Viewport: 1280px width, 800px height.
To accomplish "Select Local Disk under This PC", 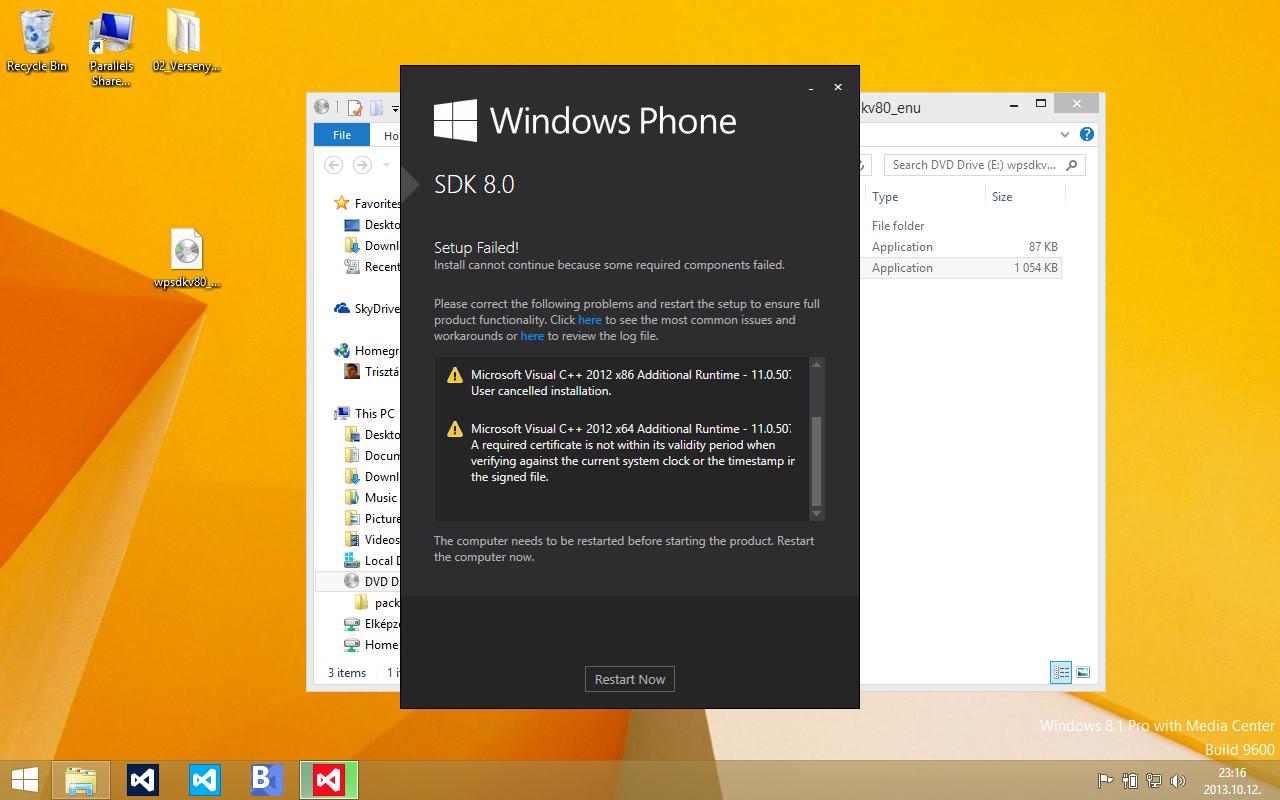I will (x=371, y=561).
